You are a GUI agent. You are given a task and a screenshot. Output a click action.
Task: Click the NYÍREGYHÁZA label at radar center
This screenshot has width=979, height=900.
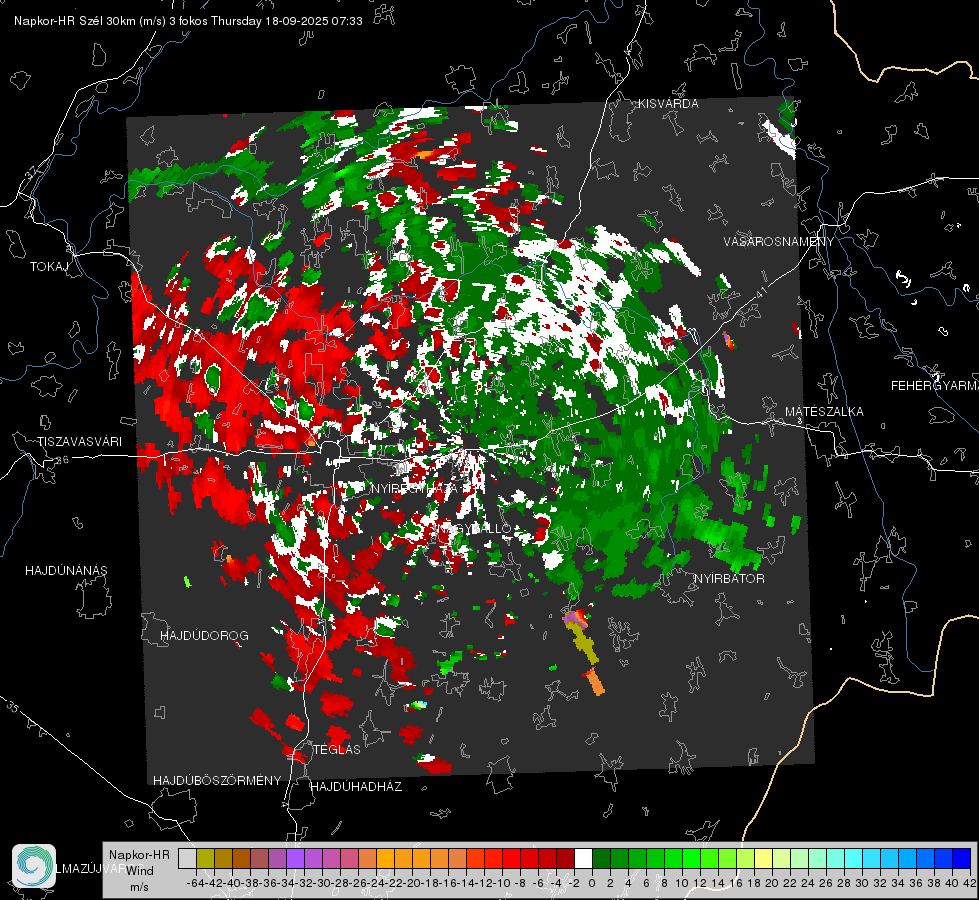[416, 488]
